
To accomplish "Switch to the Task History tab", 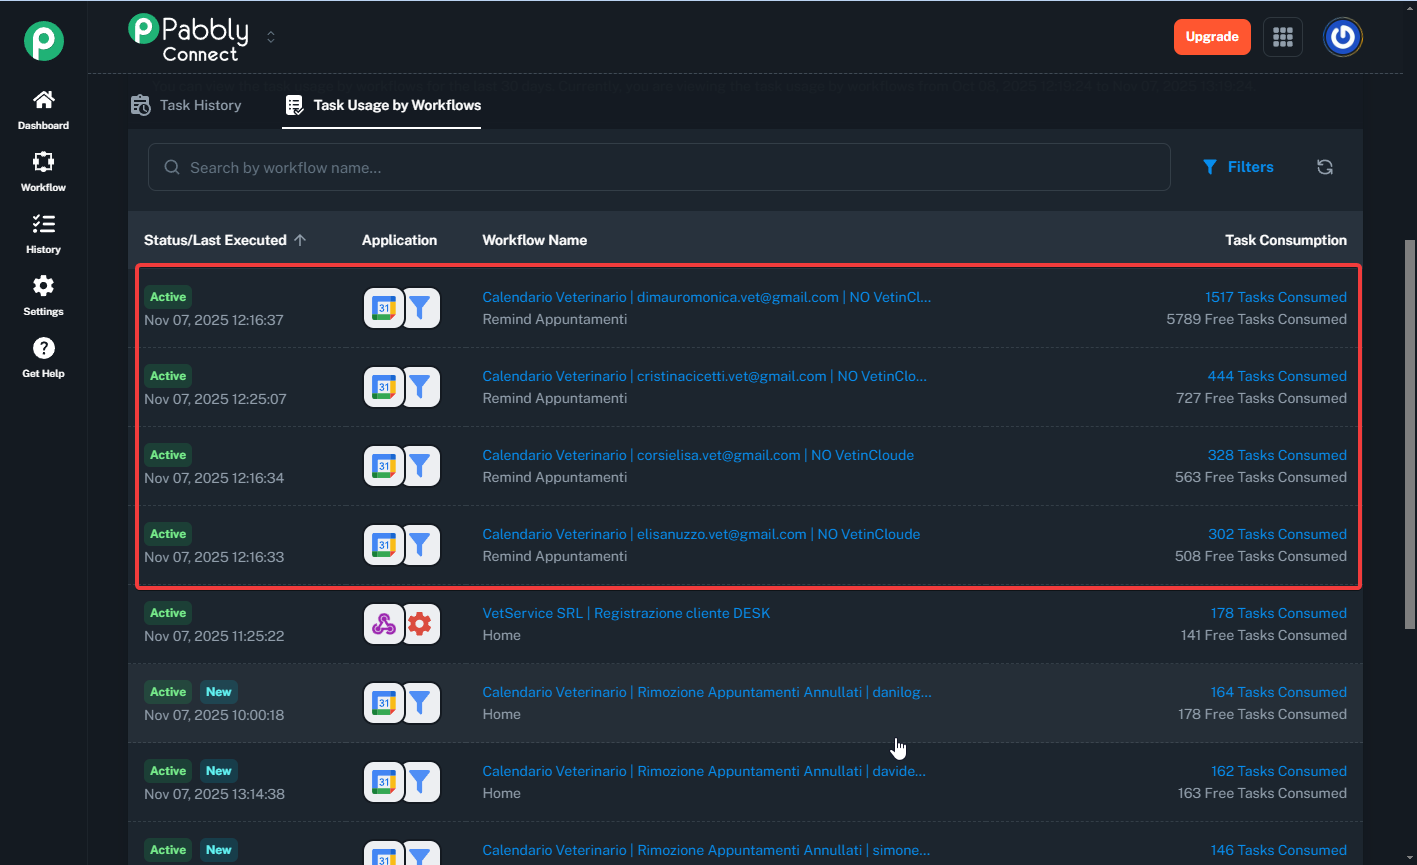I will 187,105.
